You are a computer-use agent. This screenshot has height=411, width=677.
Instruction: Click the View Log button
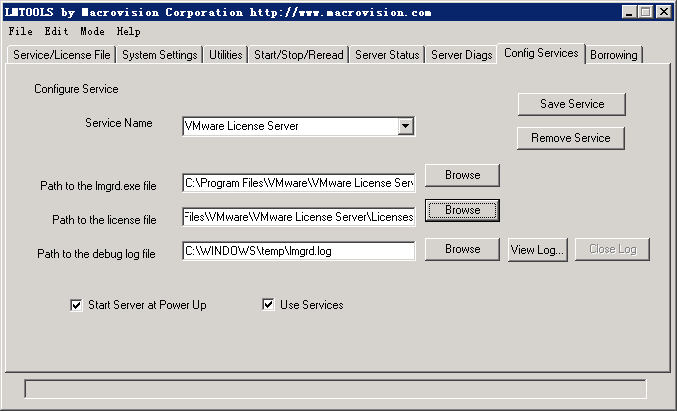pos(538,249)
